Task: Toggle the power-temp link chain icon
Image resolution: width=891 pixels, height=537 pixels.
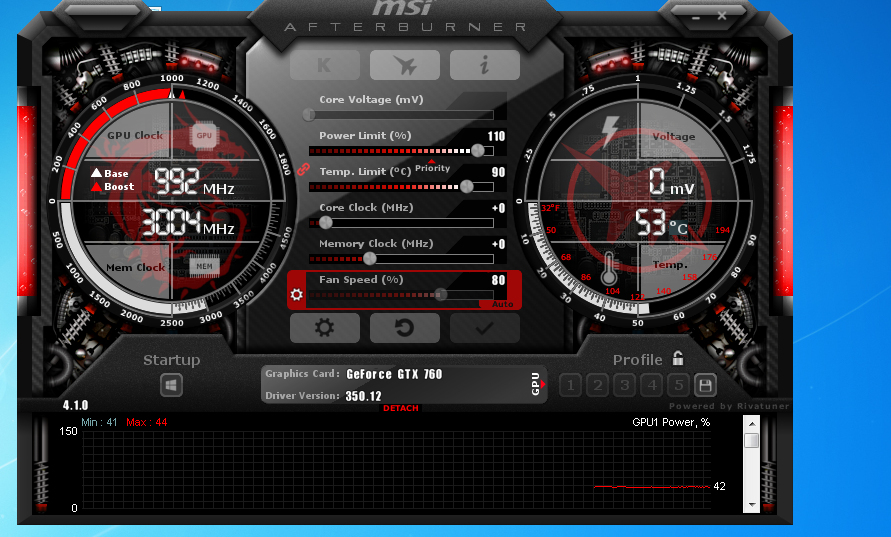Action: click(x=303, y=169)
